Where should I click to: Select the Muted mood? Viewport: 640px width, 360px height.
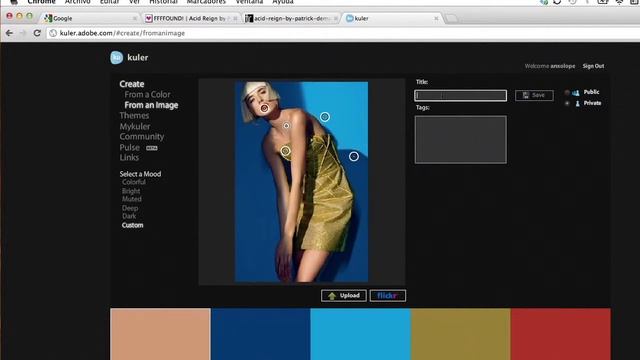(132, 199)
